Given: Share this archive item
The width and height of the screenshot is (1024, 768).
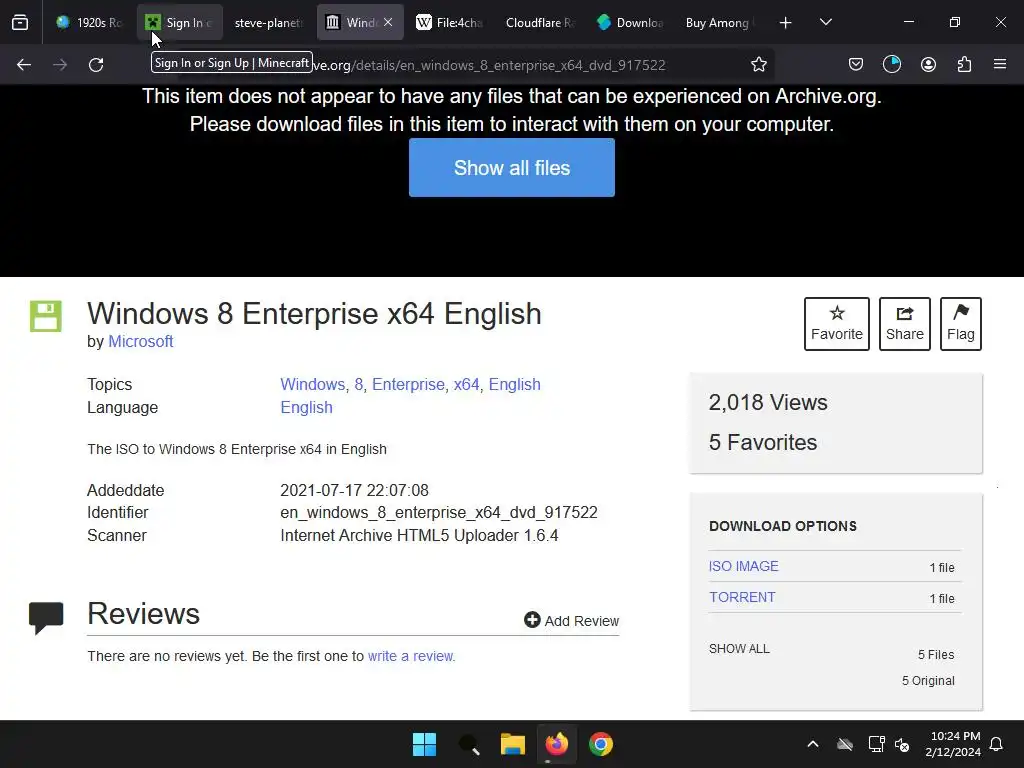Looking at the screenshot, I should (904, 324).
